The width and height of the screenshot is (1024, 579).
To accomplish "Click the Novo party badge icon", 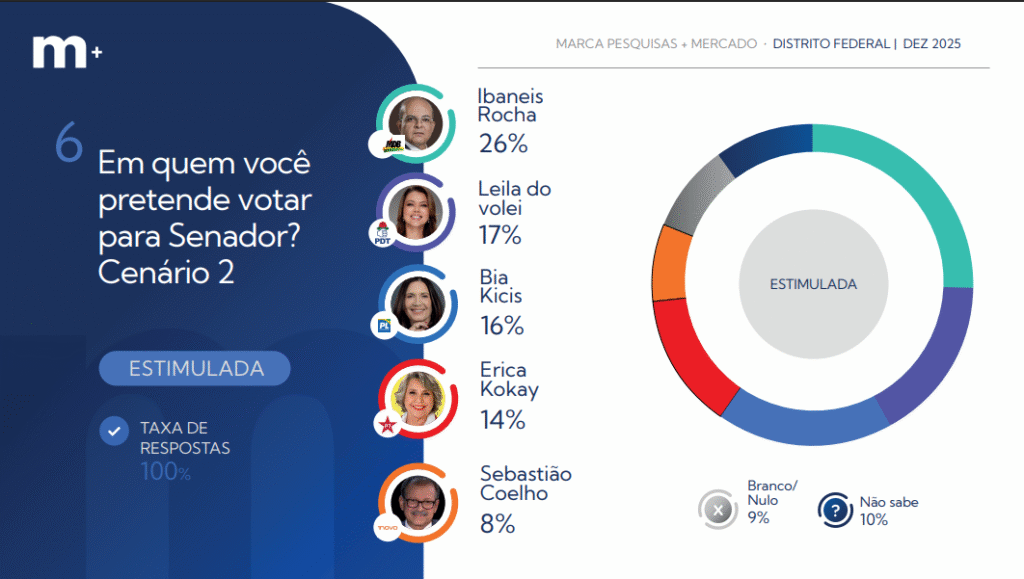I will pyautogui.click(x=386, y=526).
